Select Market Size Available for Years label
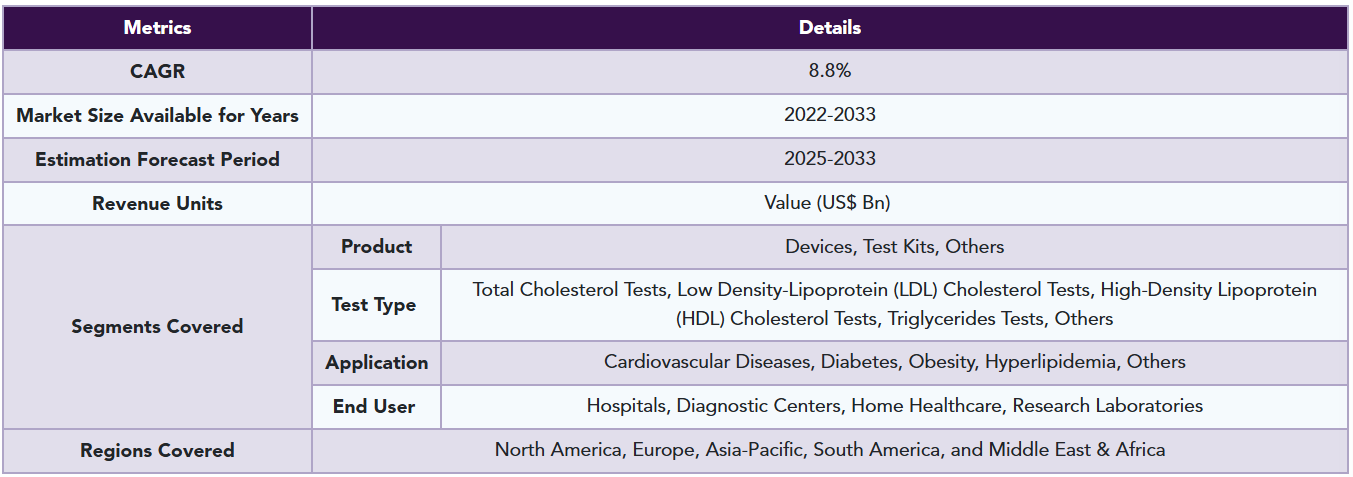1353x477 pixels. [x=157, y=116]
